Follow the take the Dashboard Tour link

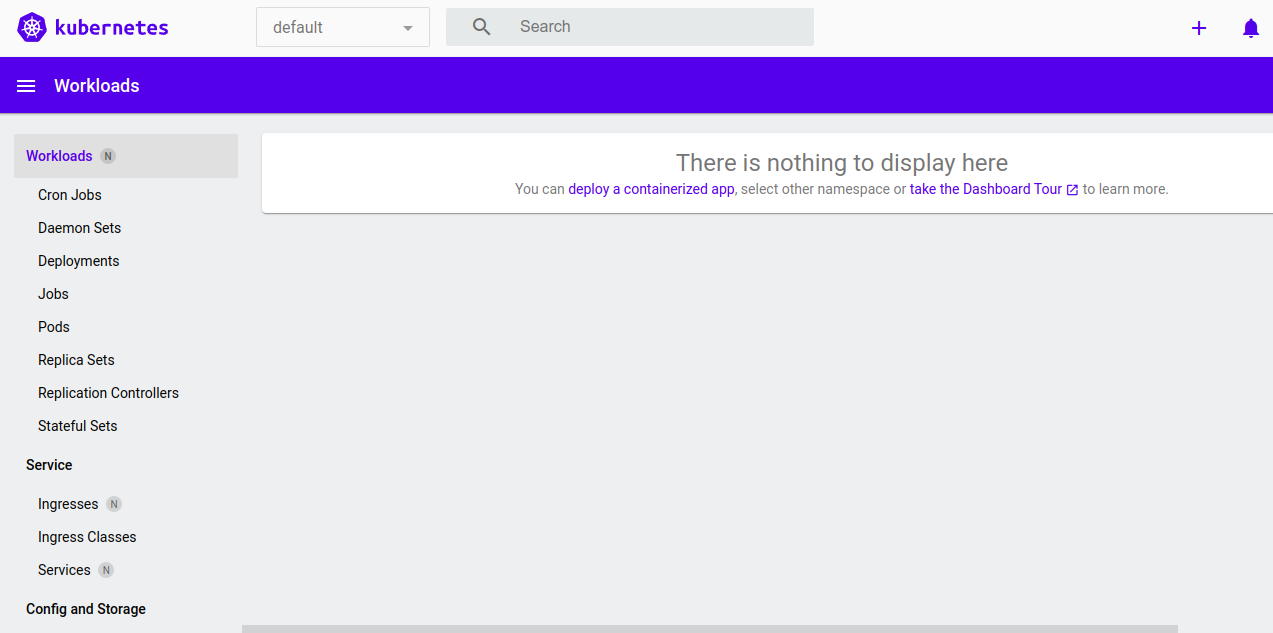click(x=985, y=189)
